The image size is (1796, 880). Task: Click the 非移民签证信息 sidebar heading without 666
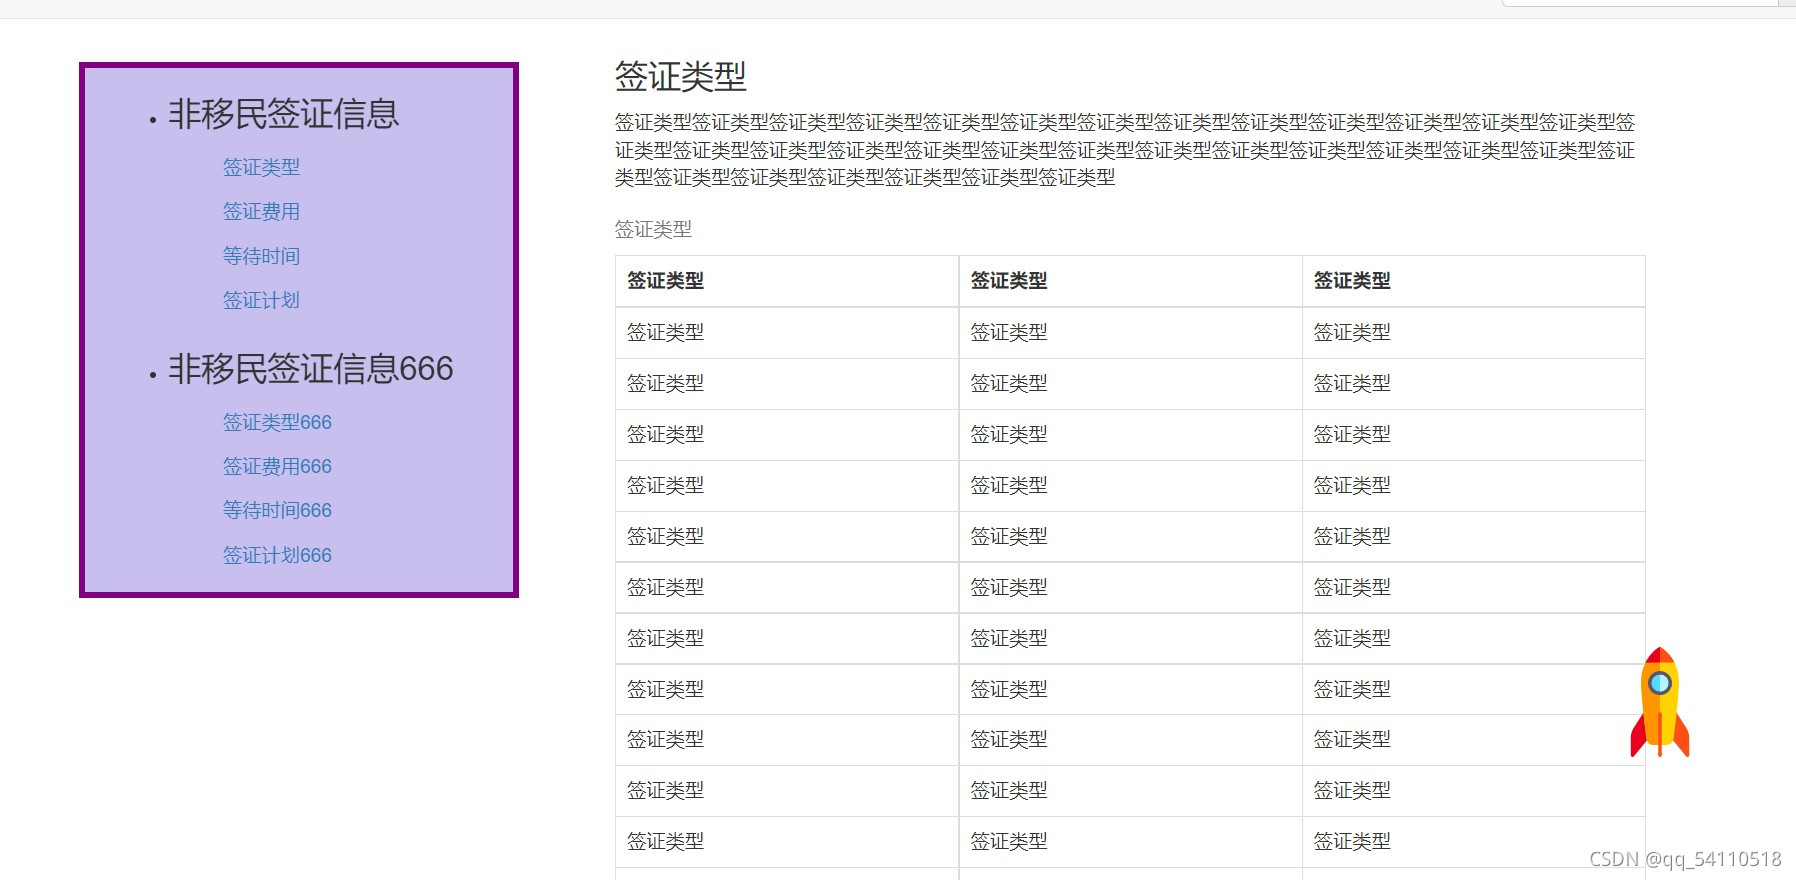pos(284,114)
